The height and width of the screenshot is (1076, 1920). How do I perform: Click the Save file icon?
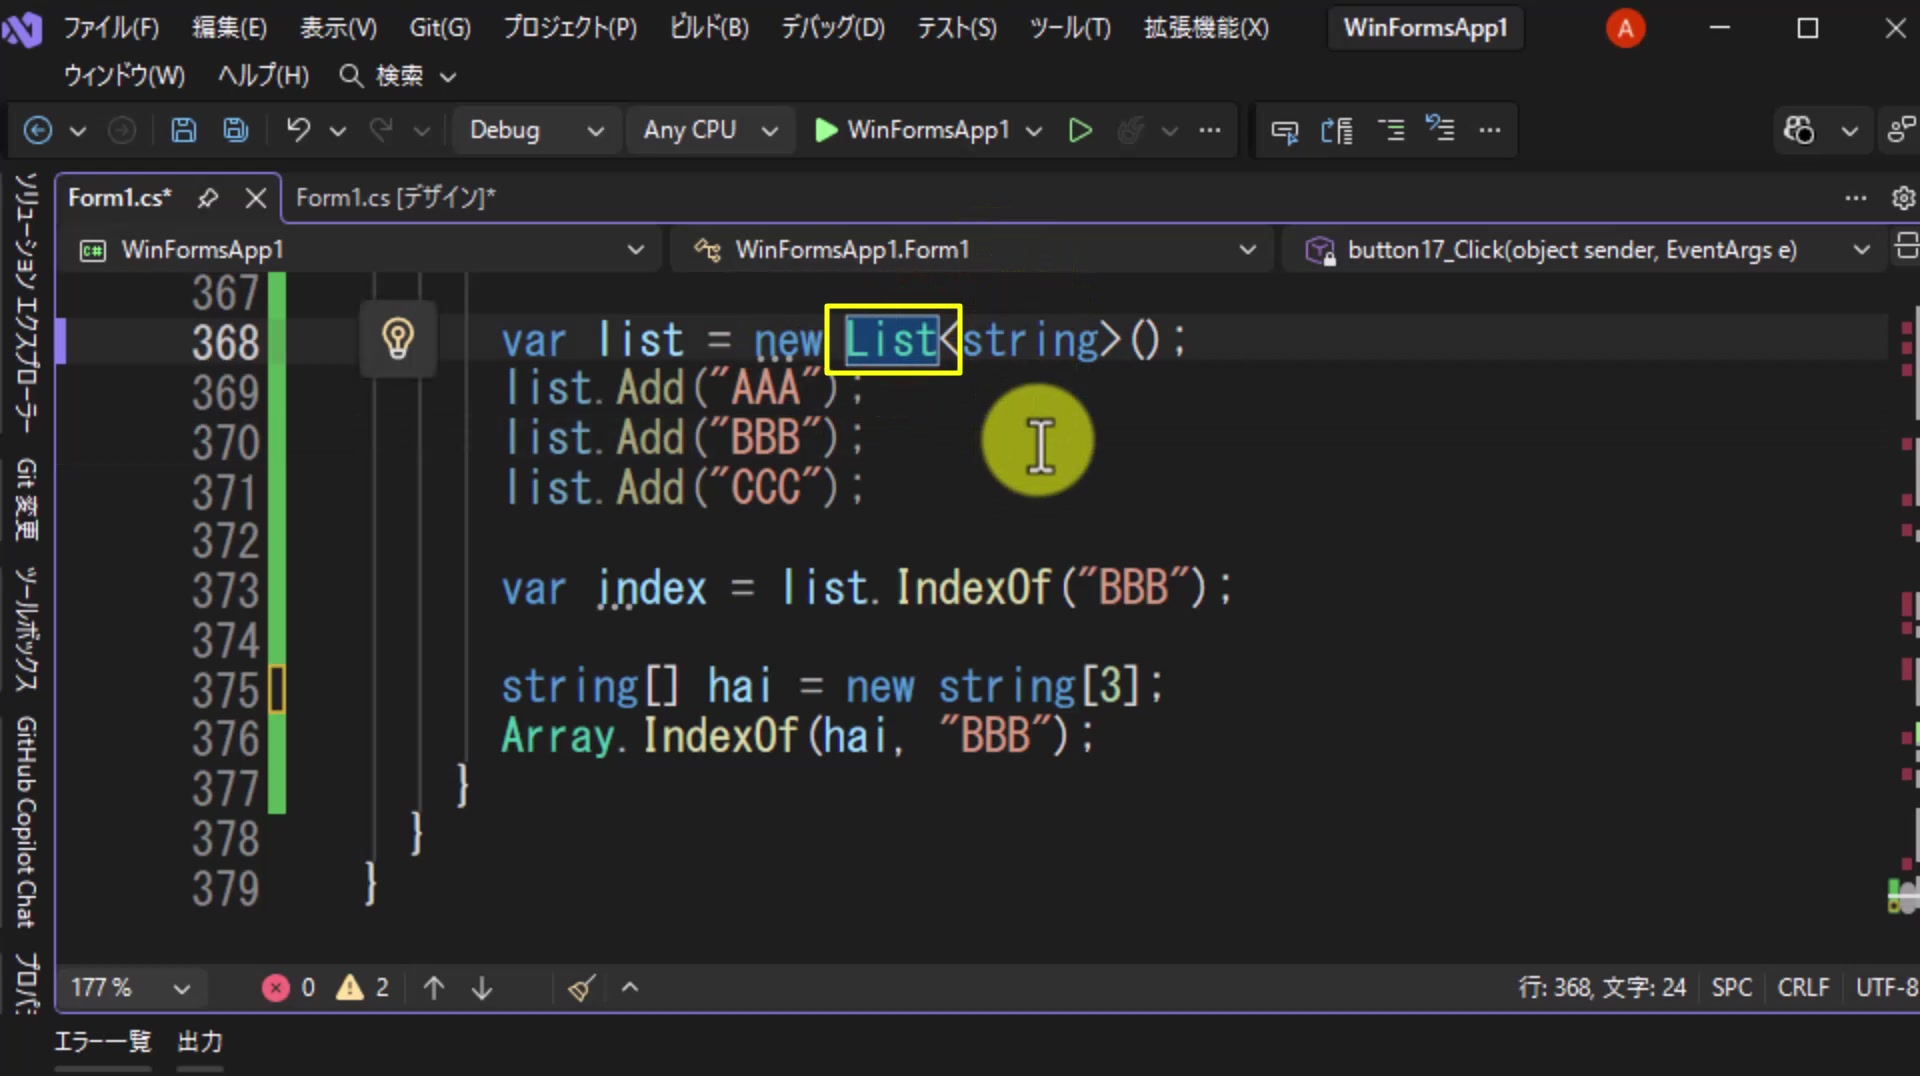click(184, 130)
